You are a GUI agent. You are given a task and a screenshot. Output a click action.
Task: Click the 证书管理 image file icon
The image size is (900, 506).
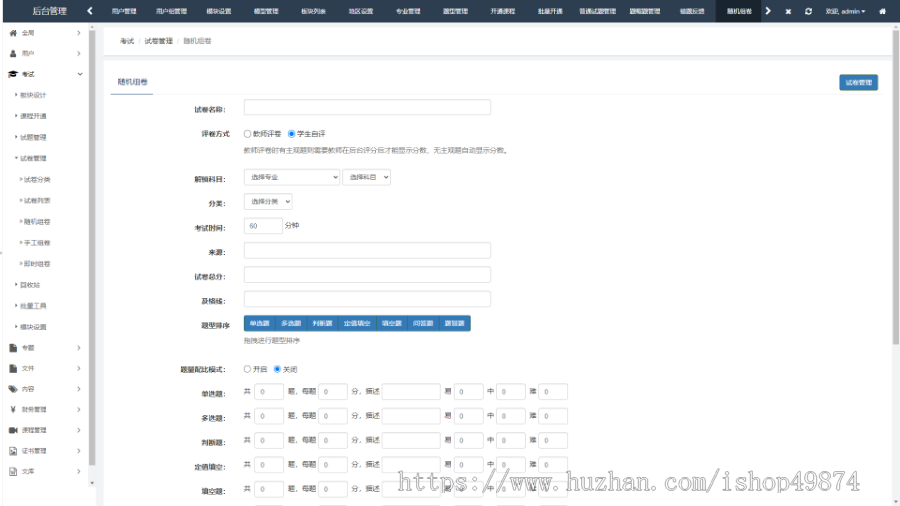coord(13,451)
